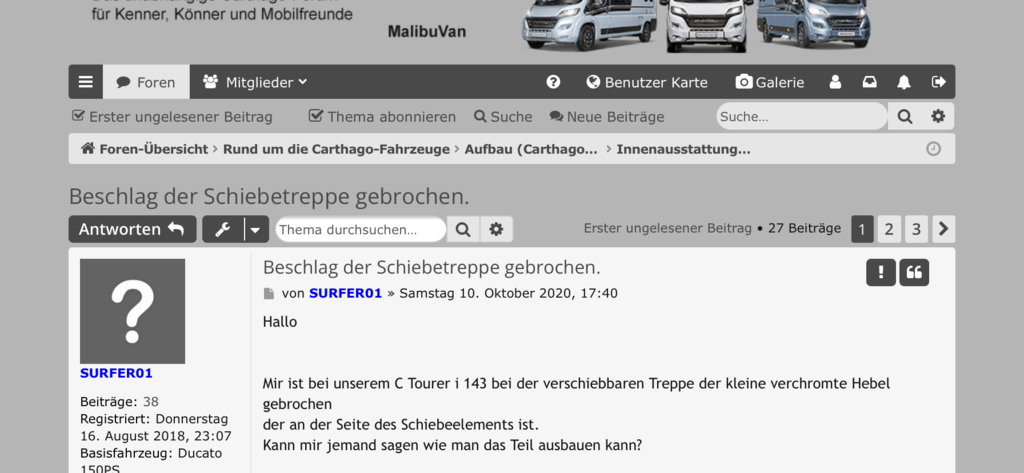
Task: Open the user profile icon
Action: pyautogui.click(x=835, y=82)
